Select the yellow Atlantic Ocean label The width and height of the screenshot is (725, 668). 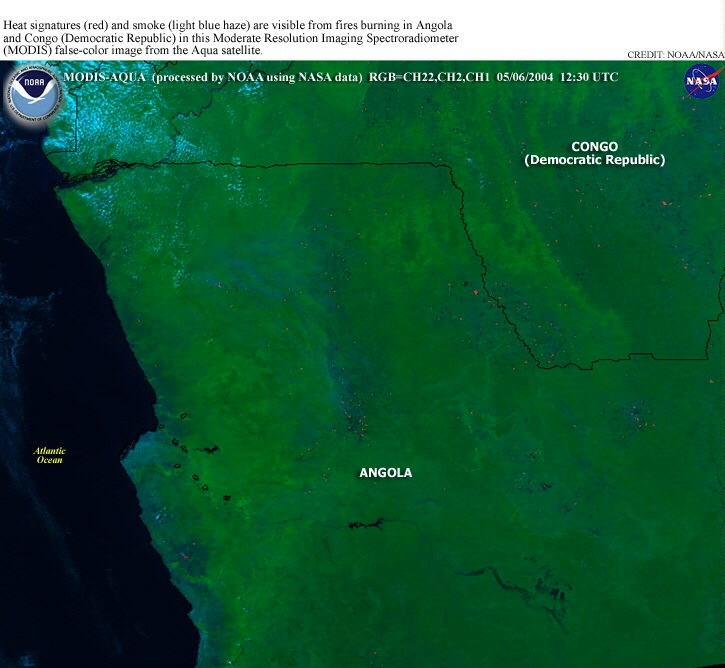(49, 455)
